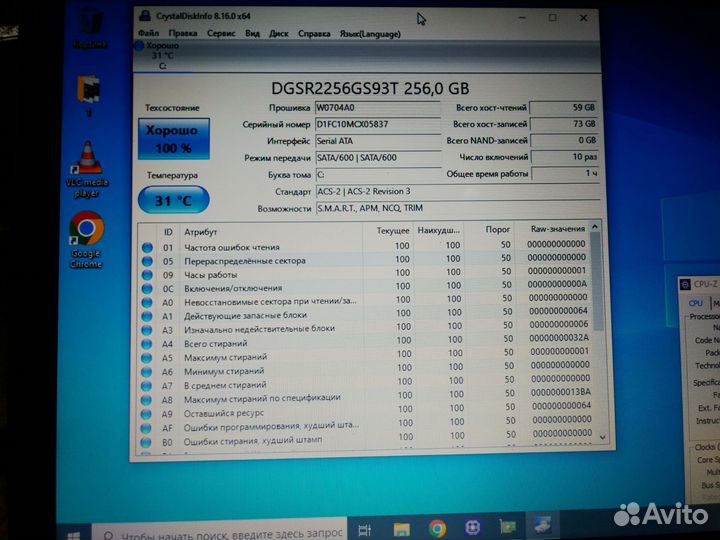
Task: Click status circle for A5 Максимум стираний
Action: tap(146, 358)
